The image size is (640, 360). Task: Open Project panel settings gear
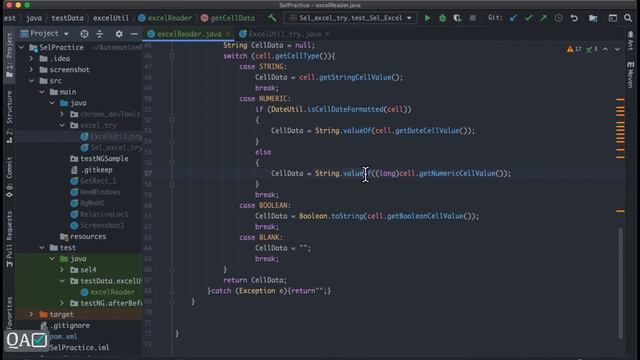119,34
